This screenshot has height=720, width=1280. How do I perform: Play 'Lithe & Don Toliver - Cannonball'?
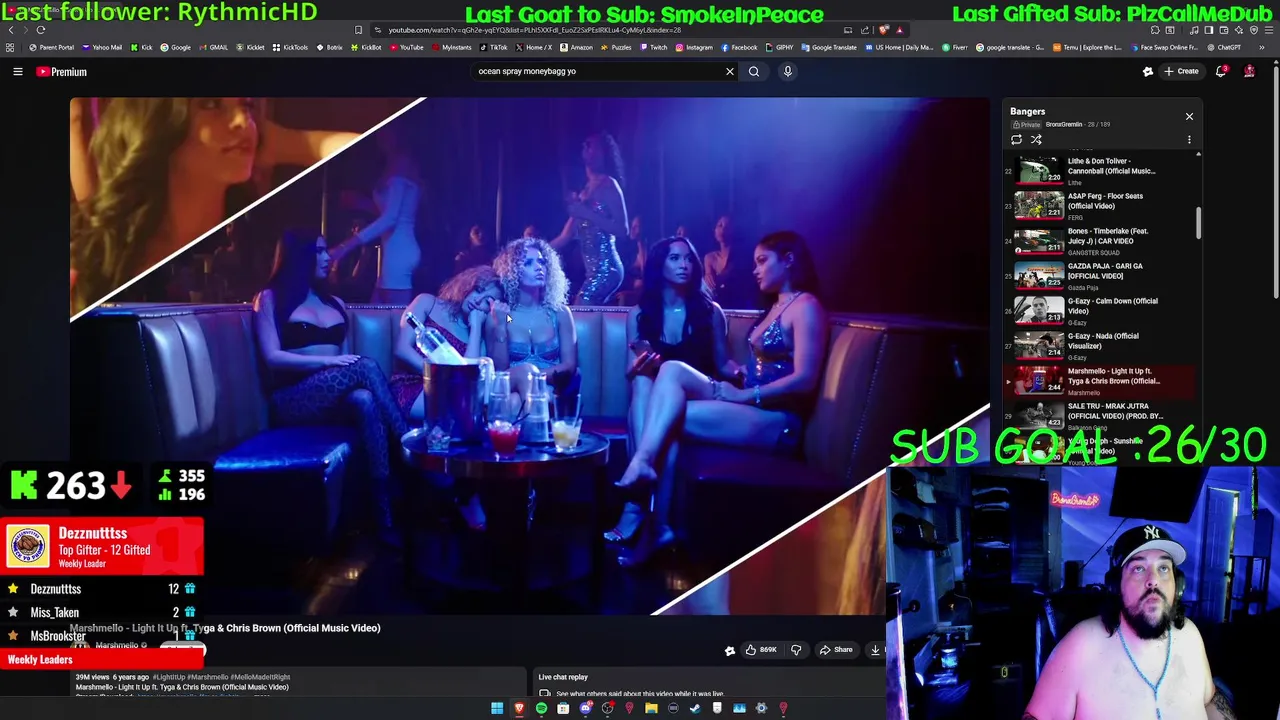click(1100, 170)
